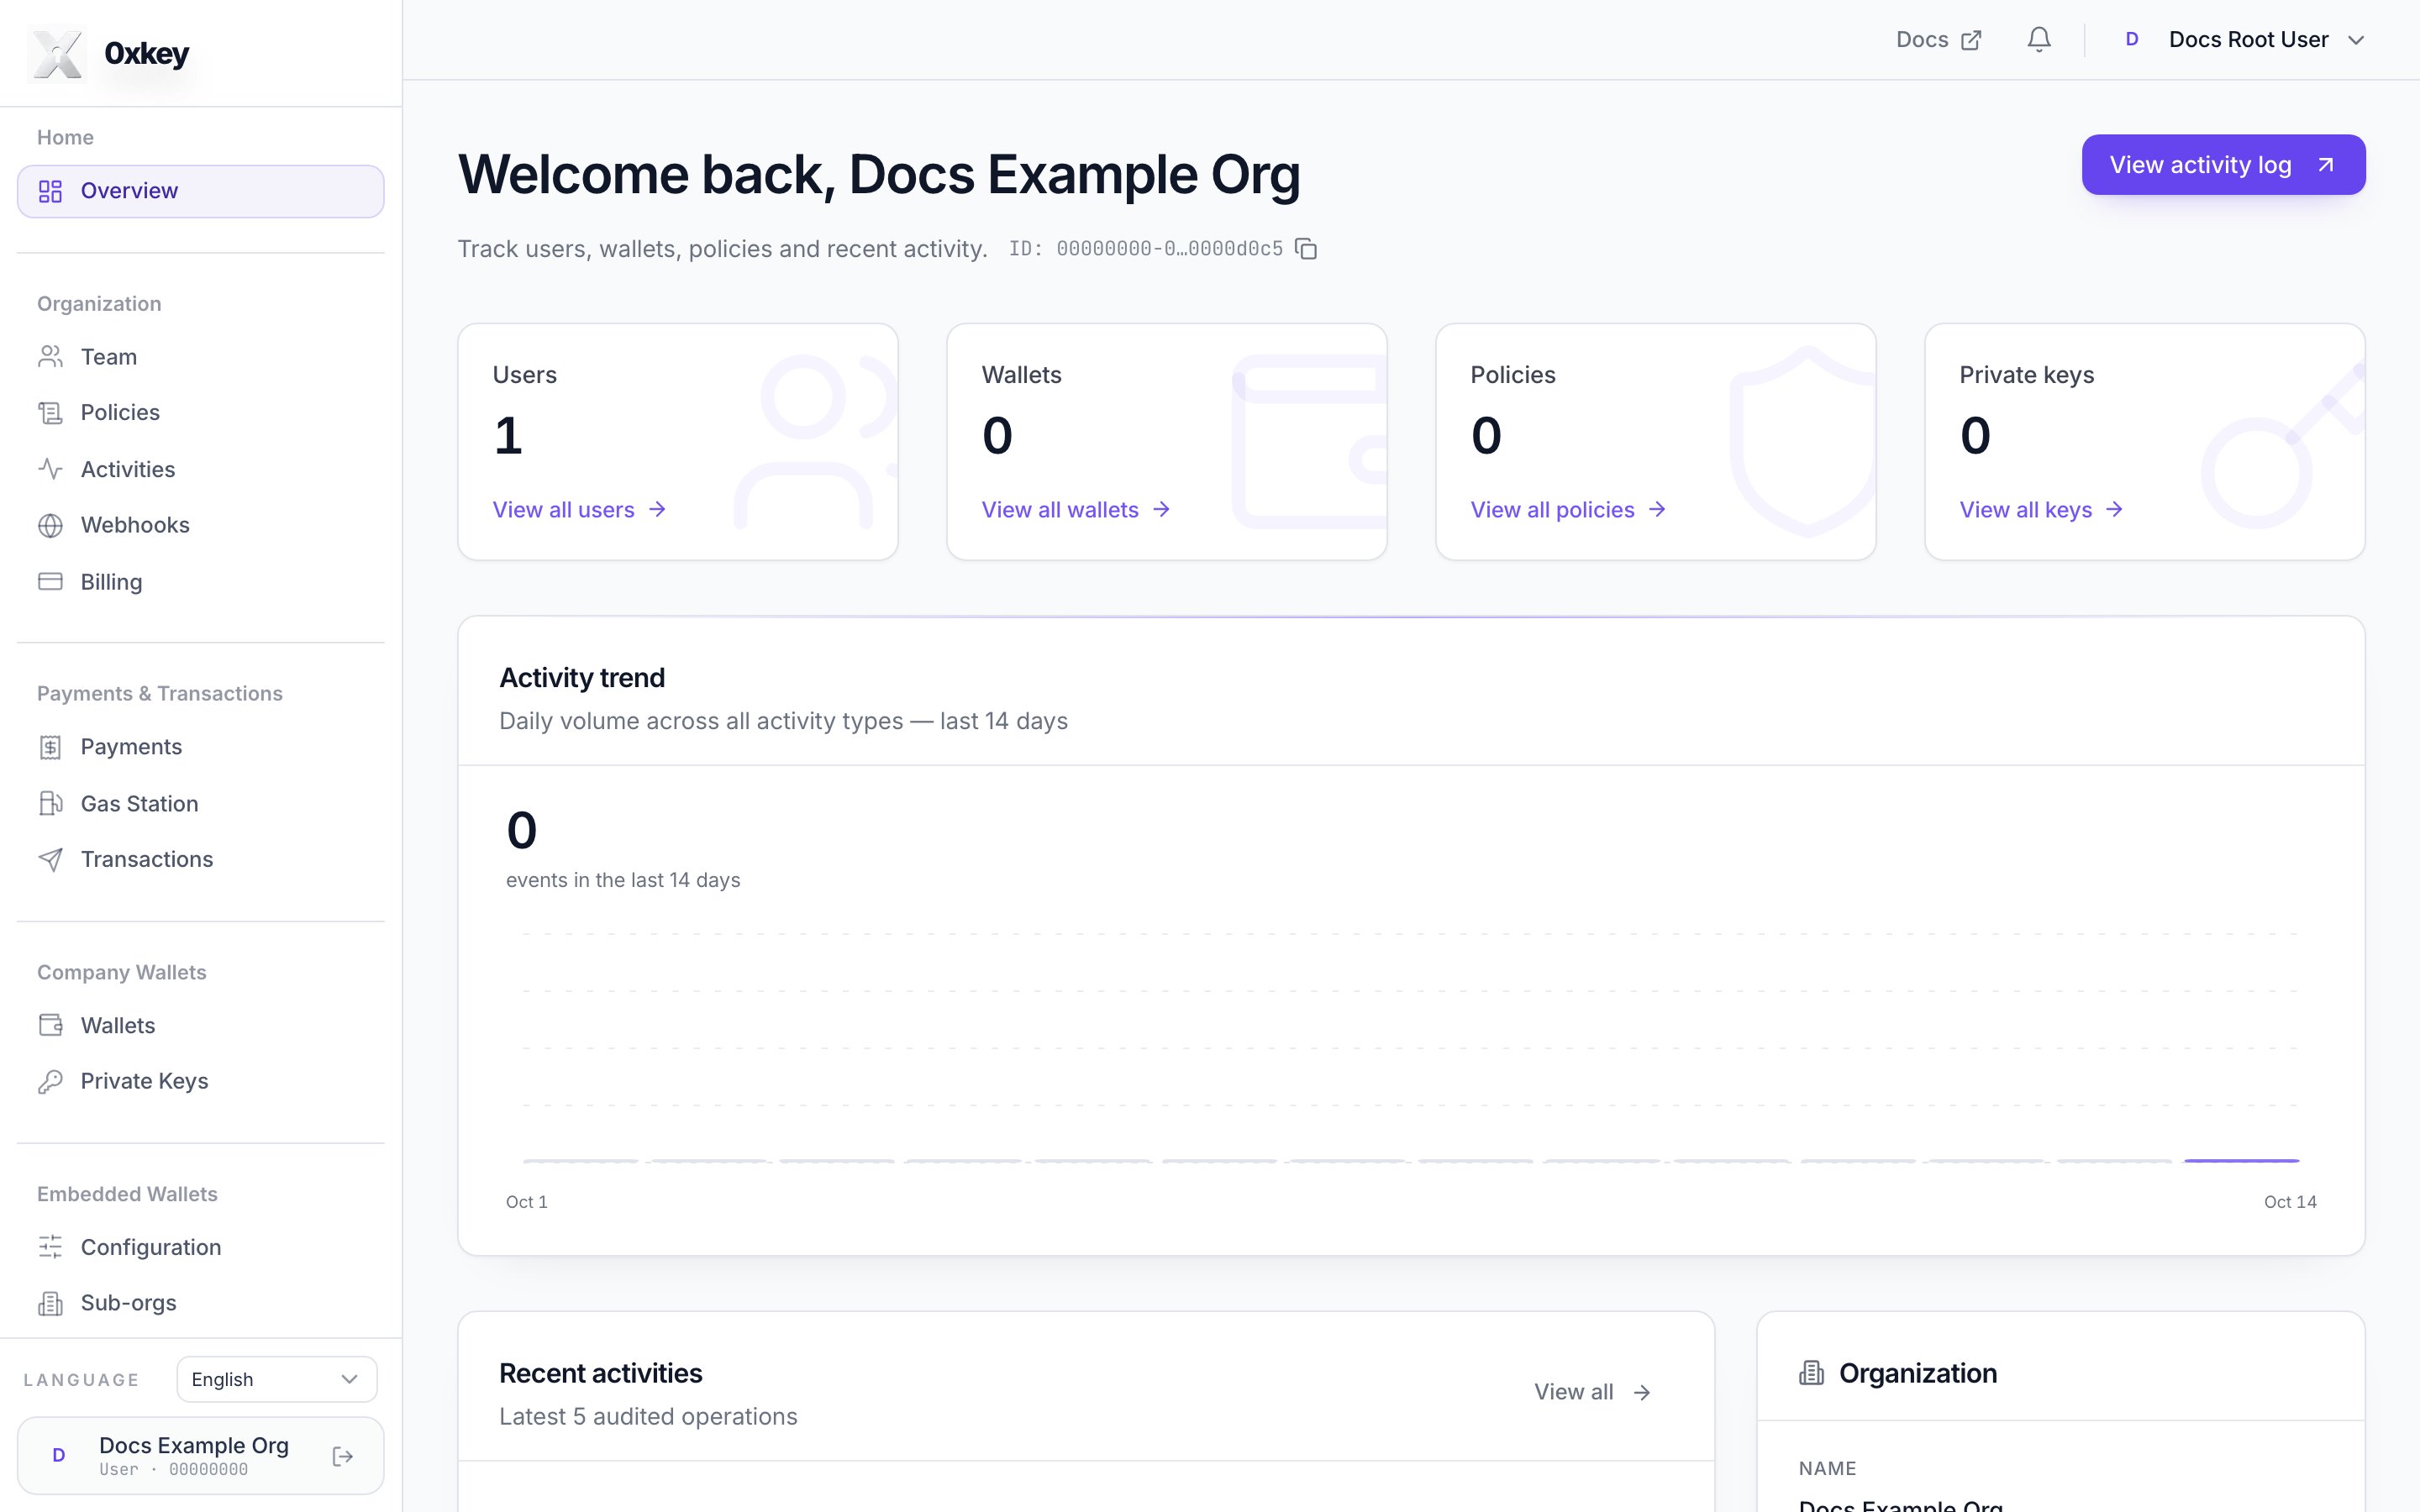Click the Oxkey brand name
2420x1512 pixels.
[x=147, y=53]
